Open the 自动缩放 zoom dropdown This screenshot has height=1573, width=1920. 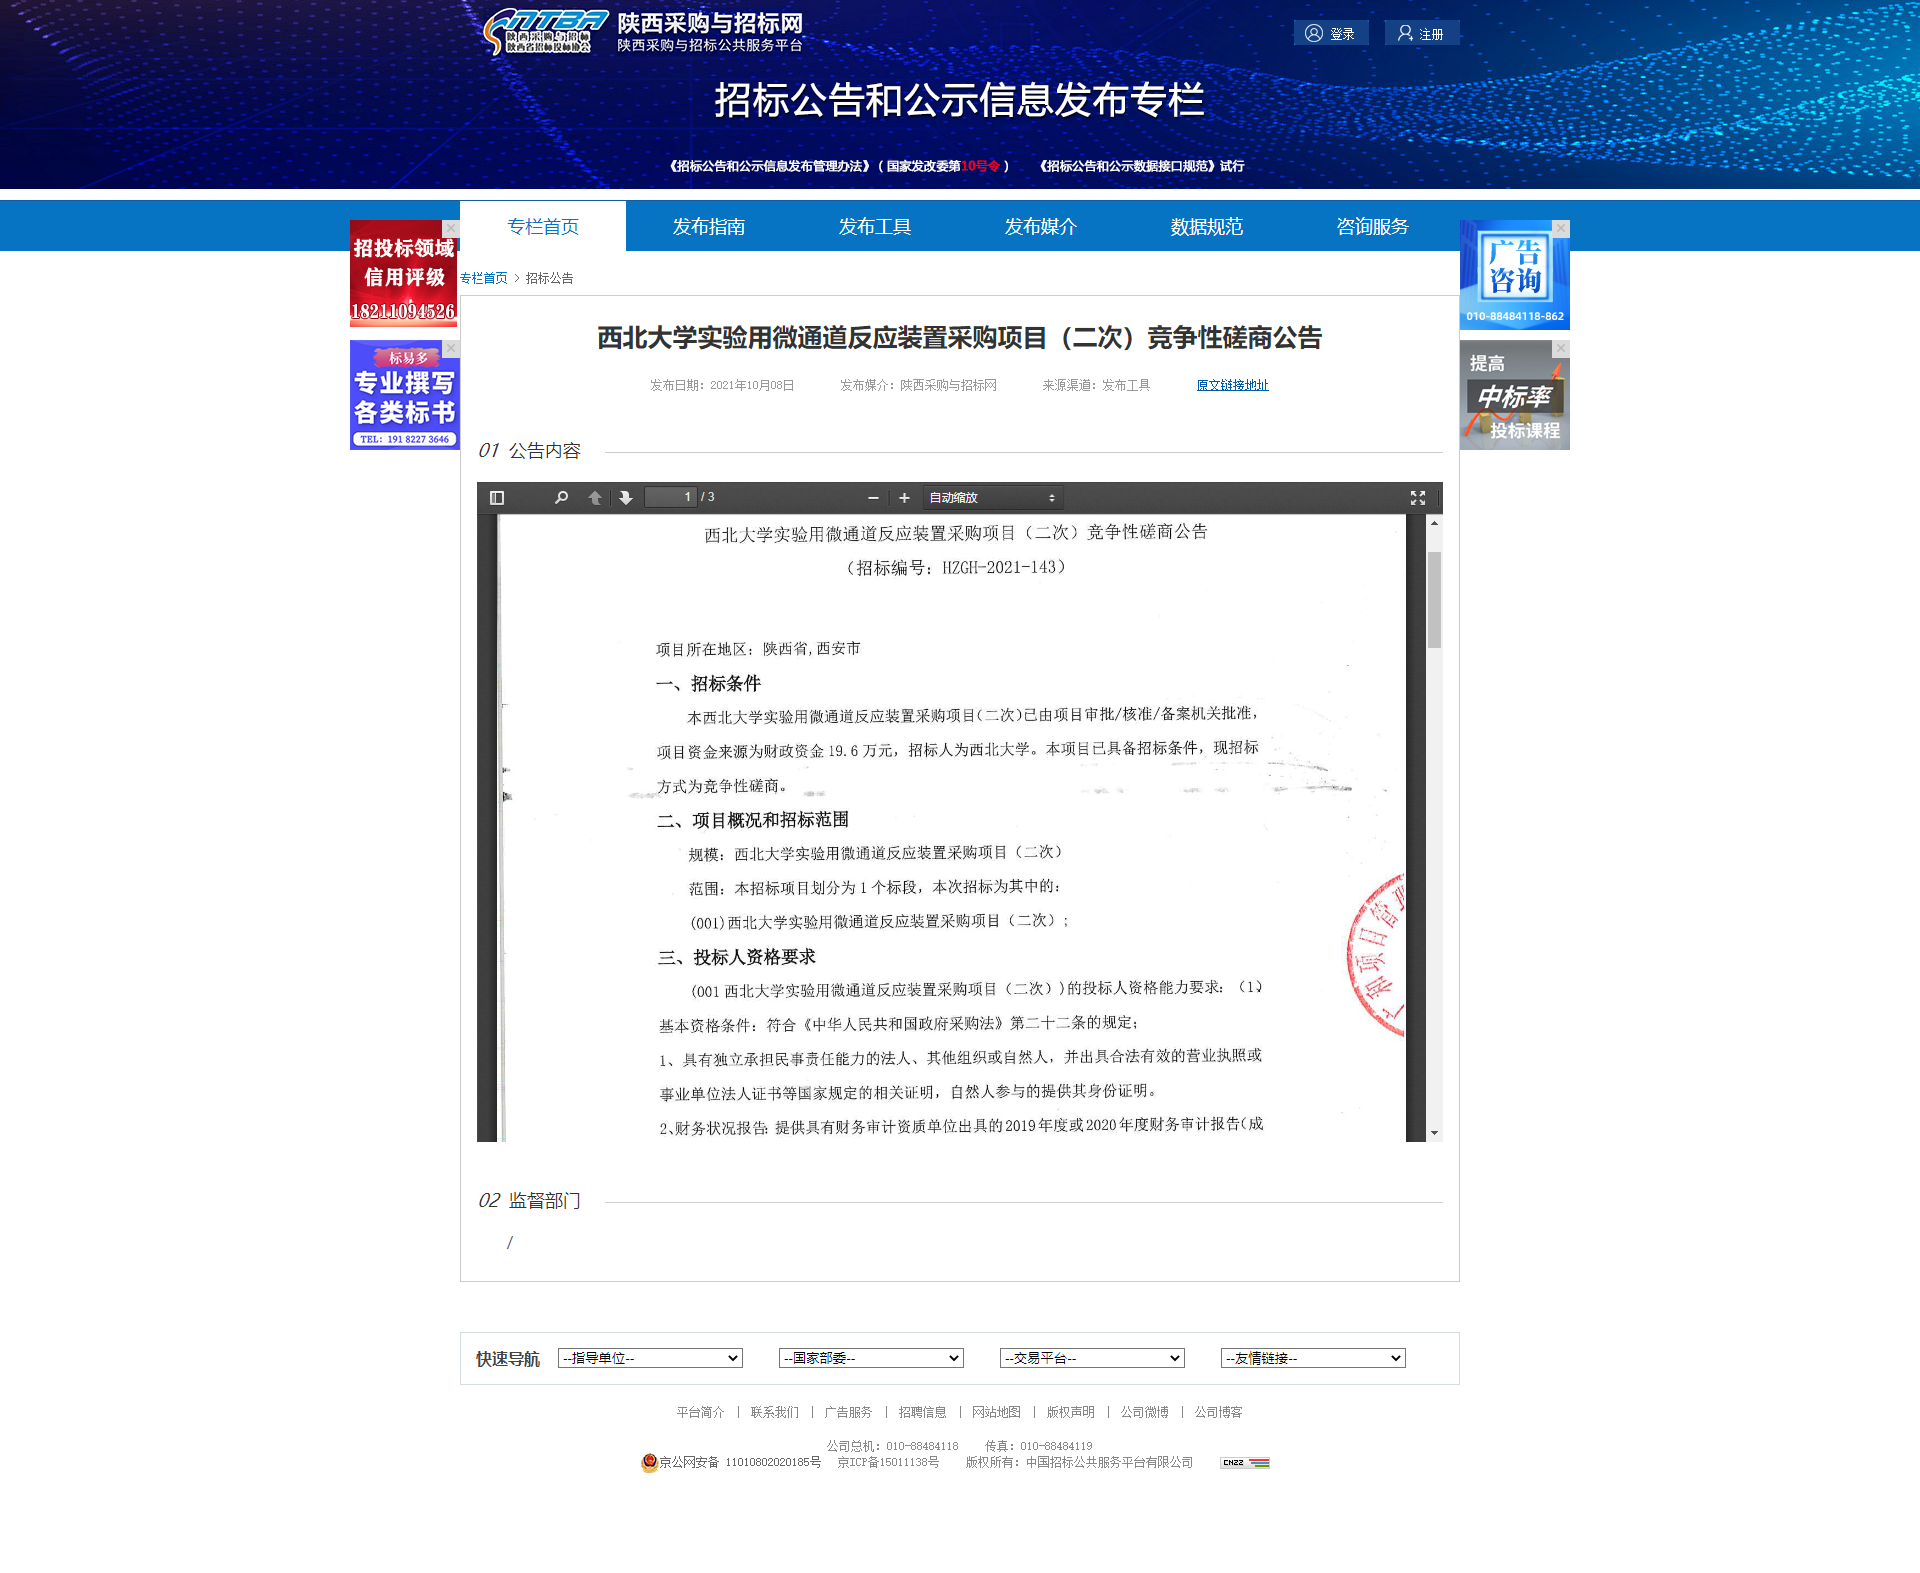(991, 498)
